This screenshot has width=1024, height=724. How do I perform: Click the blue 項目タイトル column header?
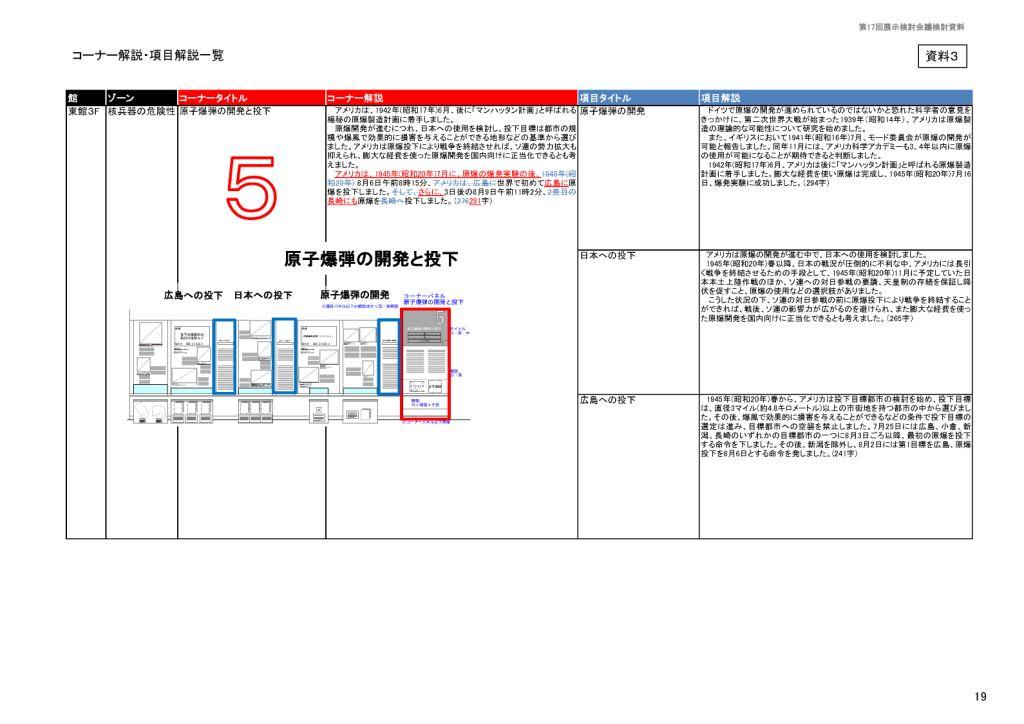pyautogui.click(x=638, y=98)
